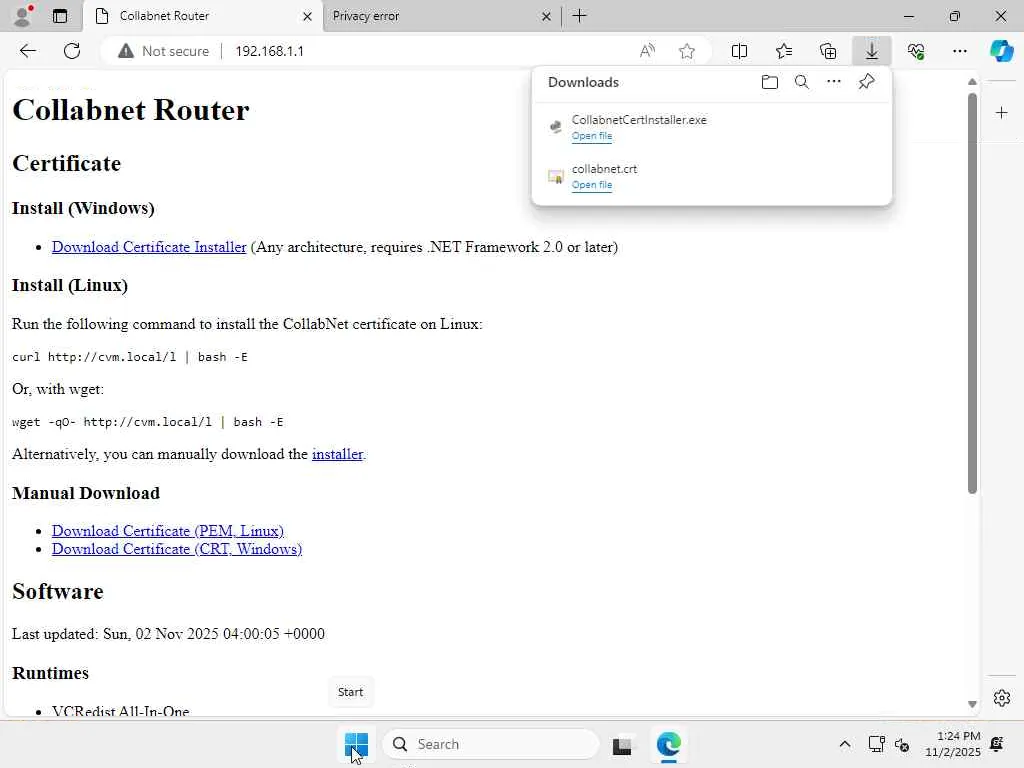Click the Not secure warning icon

(125, 51)
